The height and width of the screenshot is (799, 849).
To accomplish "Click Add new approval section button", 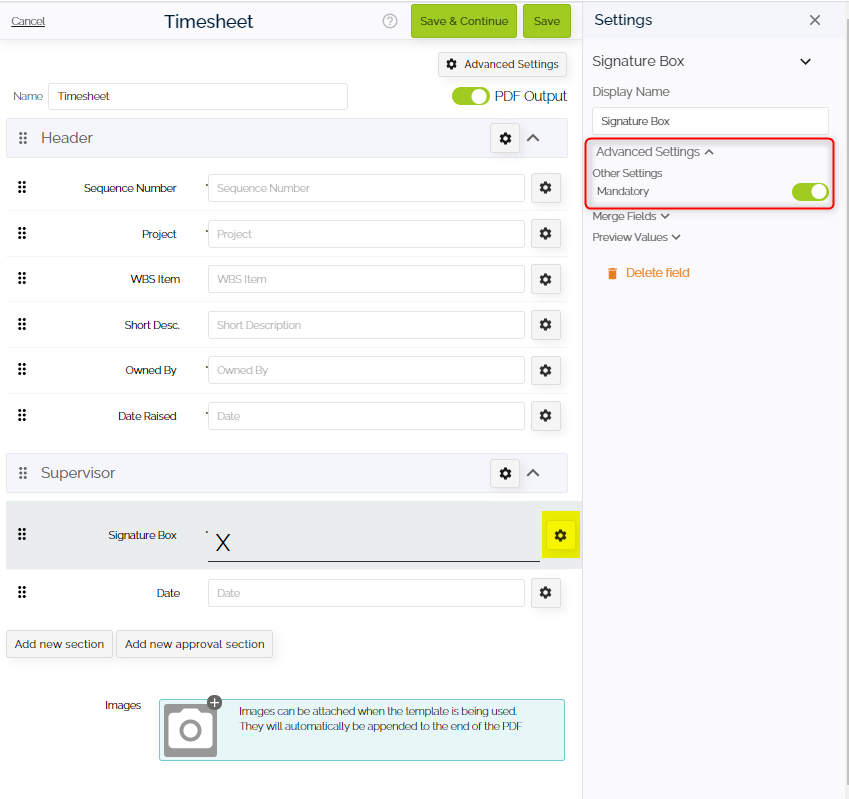I will 194,644.
